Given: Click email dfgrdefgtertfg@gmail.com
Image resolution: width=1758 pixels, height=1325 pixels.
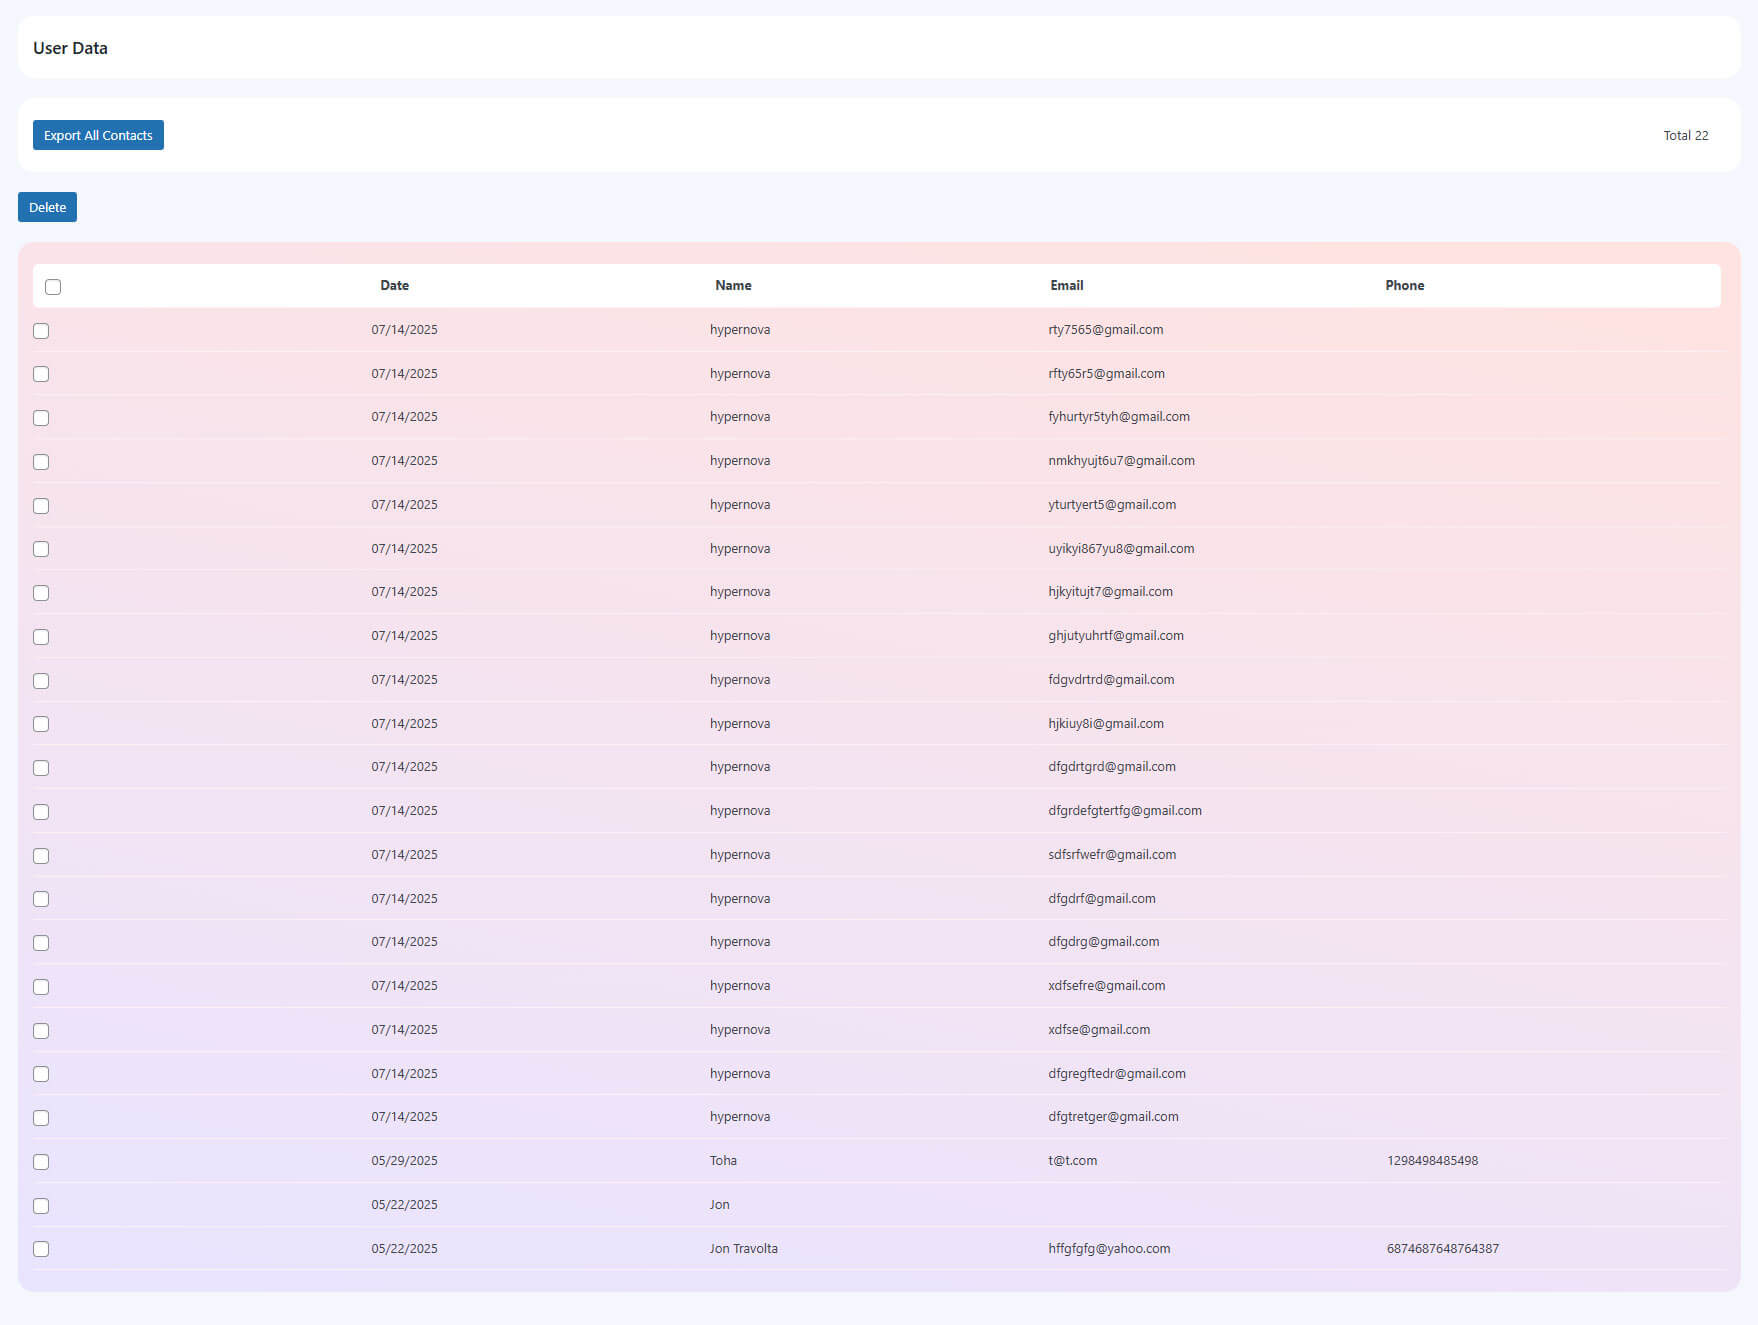Looking at the screenshot, I should 1125,811.
